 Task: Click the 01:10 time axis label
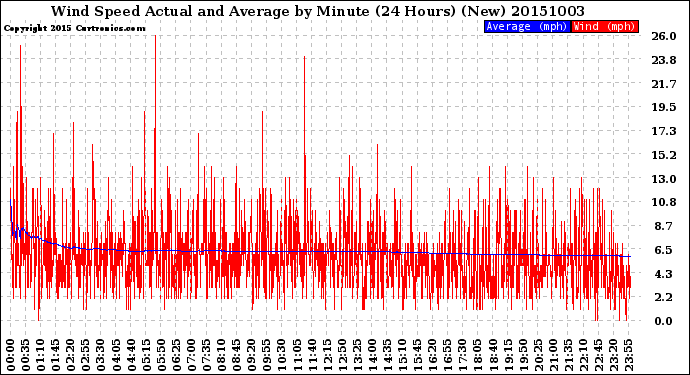[40, 355]
